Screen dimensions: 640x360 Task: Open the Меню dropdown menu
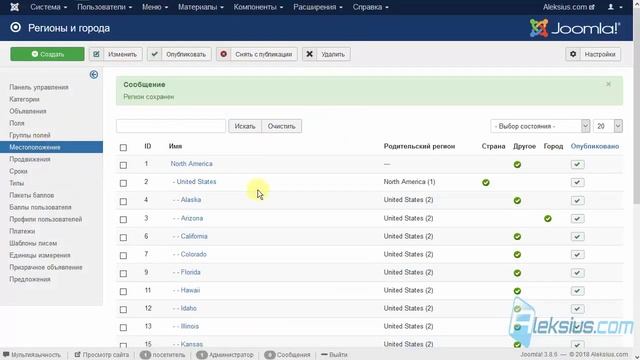pyautogui.click(x=155, y=7)
